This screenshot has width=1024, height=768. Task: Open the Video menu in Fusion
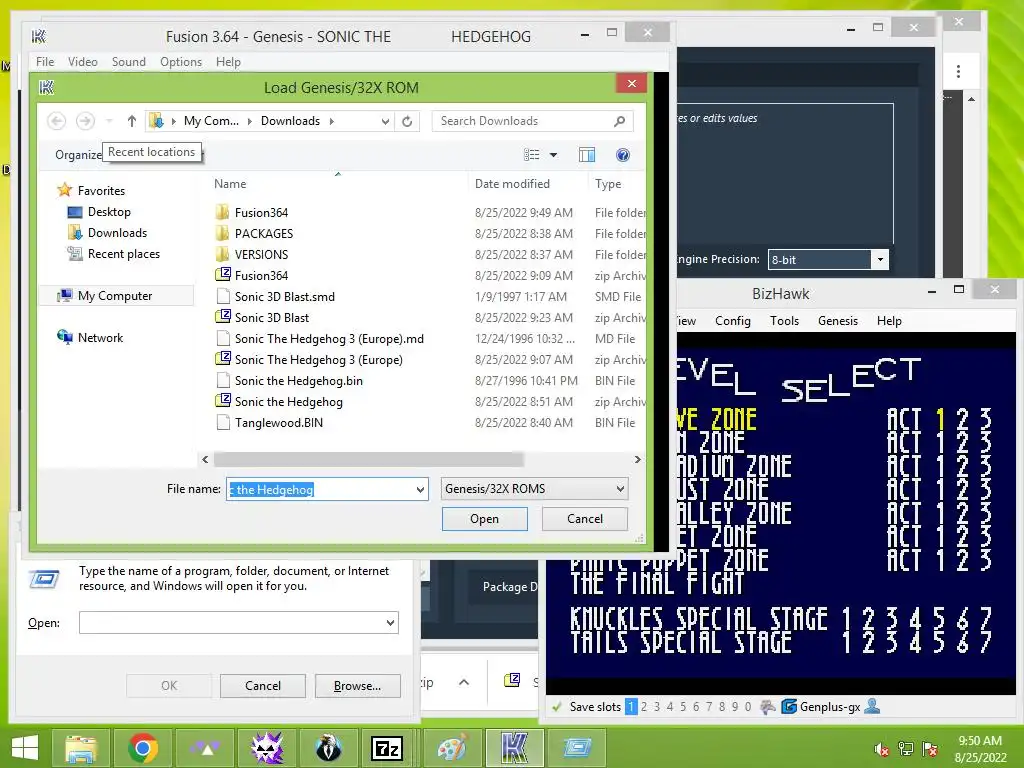pos(83,61)
